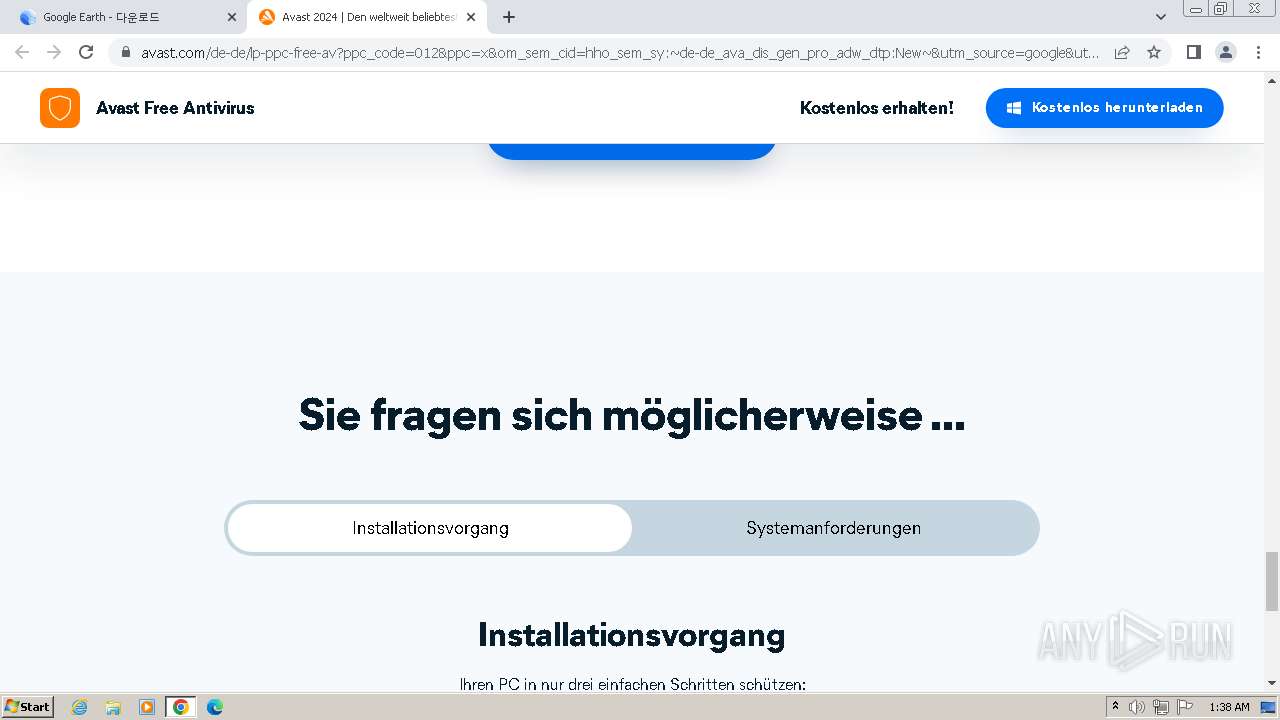Select the Installationsvorgang tab
This screenshot has width=1280, height=720.
pyautogui.click(x=430, y=528)
